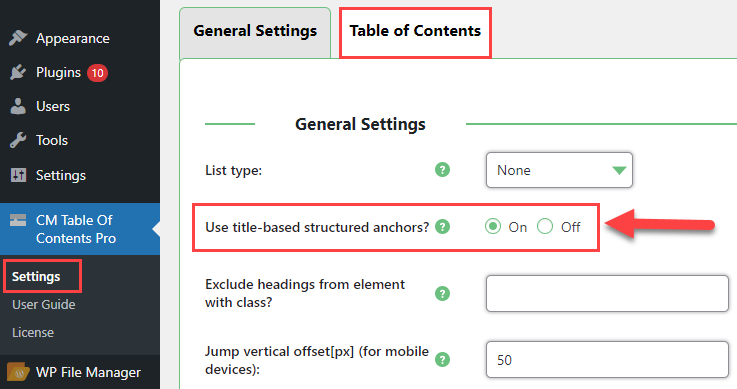The height and width of the screenshot is (389, 737).
Task: Switch to the Table of Contents tab
Action: click(x=415, y=31)
